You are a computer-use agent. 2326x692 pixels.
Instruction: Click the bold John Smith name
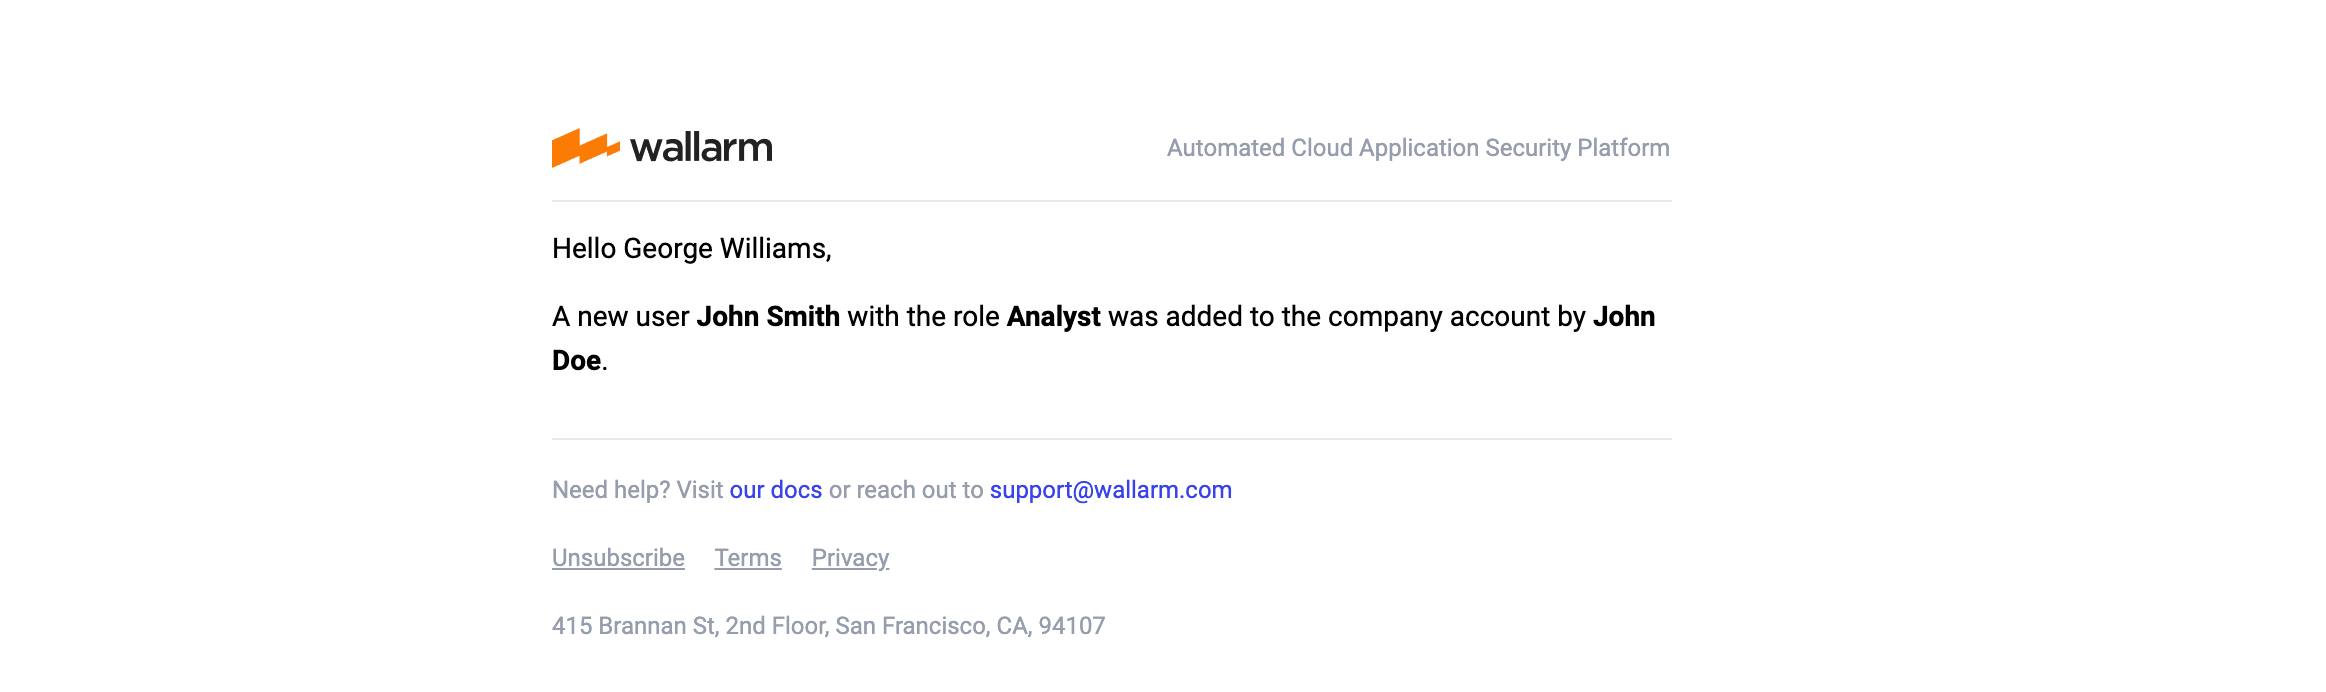(x=767, y=317)
